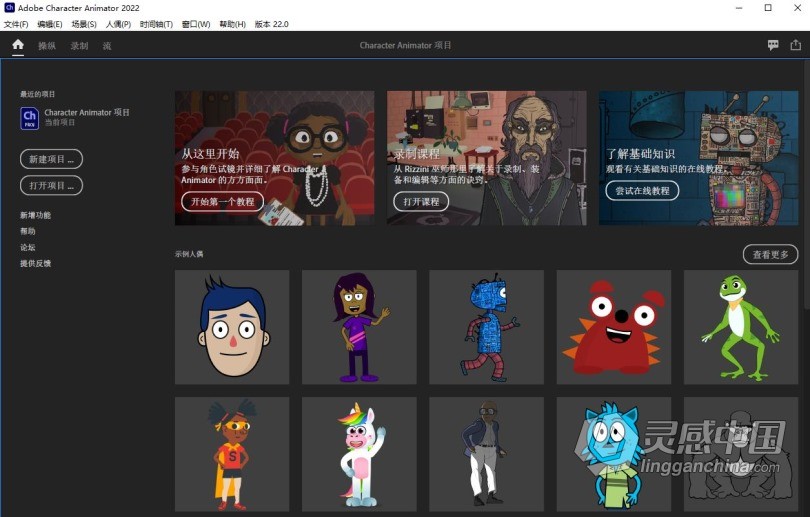
Task: Go to the Home workspace icon
Action: [x=18, y=45]
